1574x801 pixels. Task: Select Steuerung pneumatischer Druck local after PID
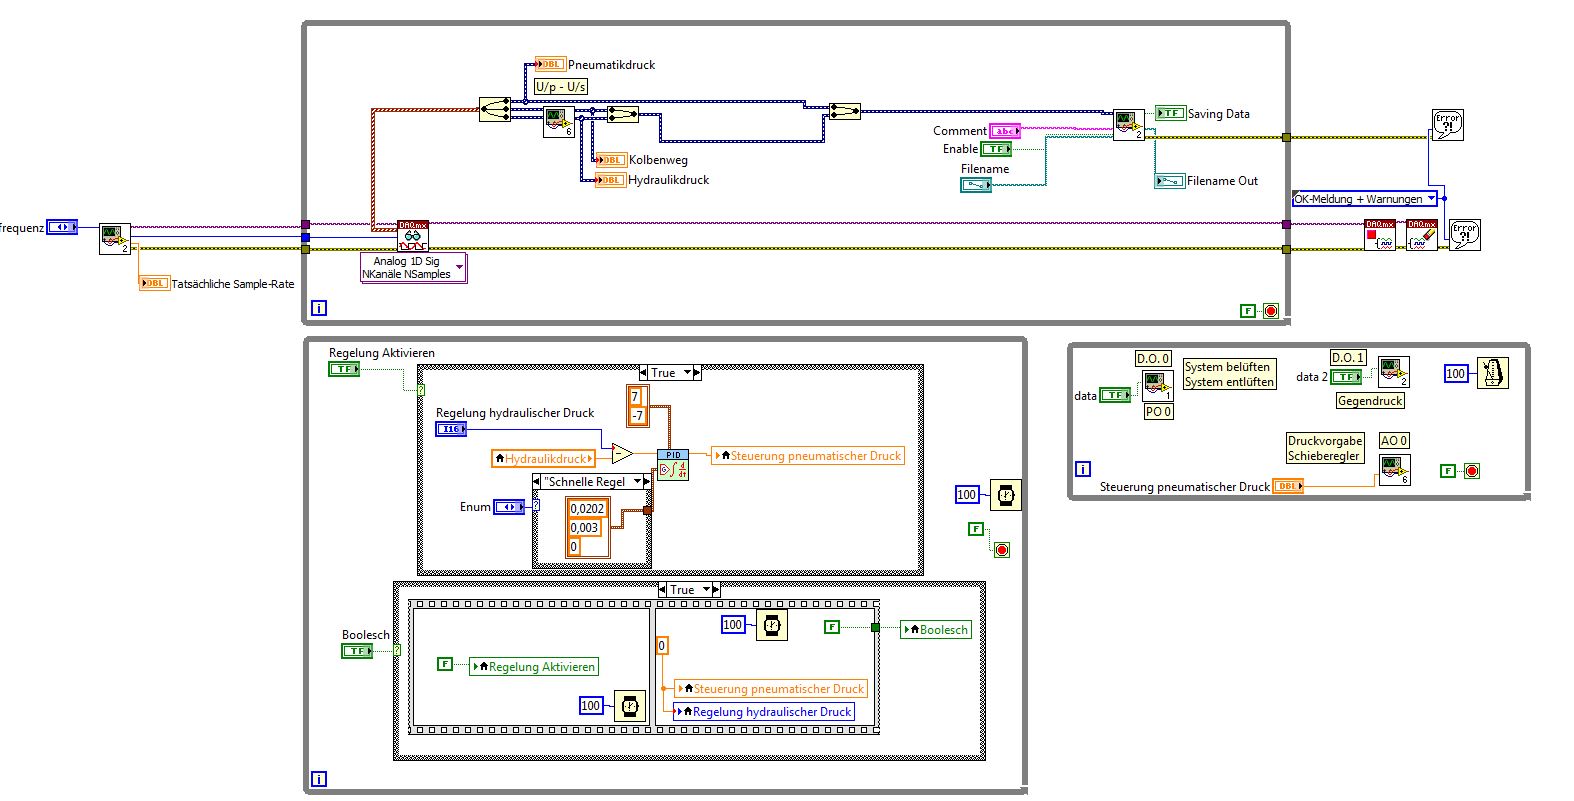[x=807, y=456]
